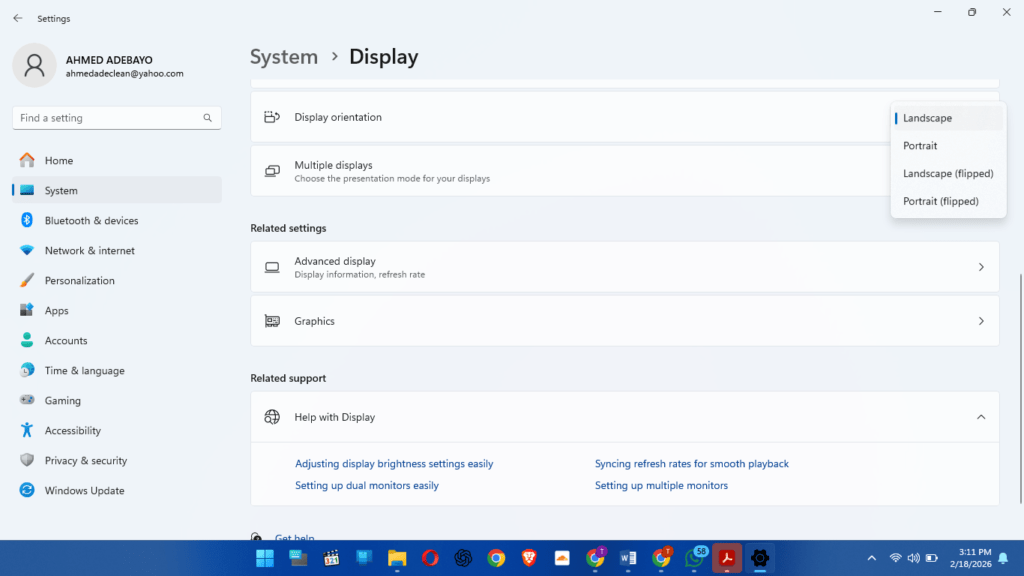Open the Graphics settings row
Screen dimensions: 1024x576
625,321
